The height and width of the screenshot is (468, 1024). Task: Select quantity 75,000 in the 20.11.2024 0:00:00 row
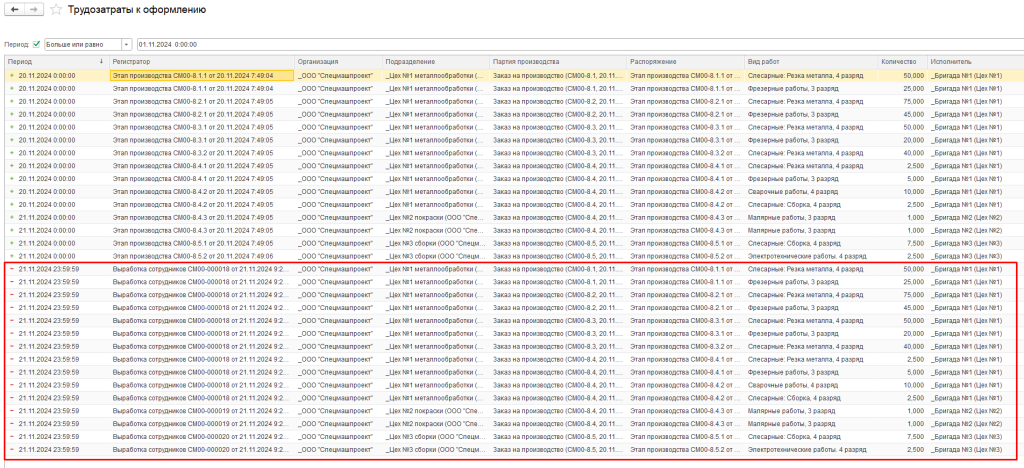click(902, 101)
